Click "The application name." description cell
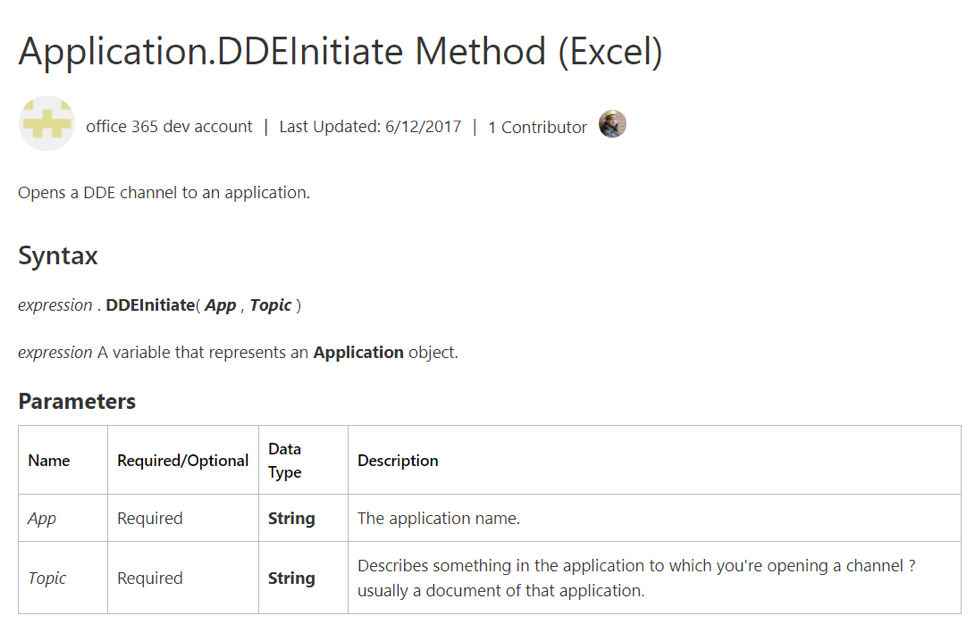The image size is (975, 625). pyautogui.click(x=438, y=519)
